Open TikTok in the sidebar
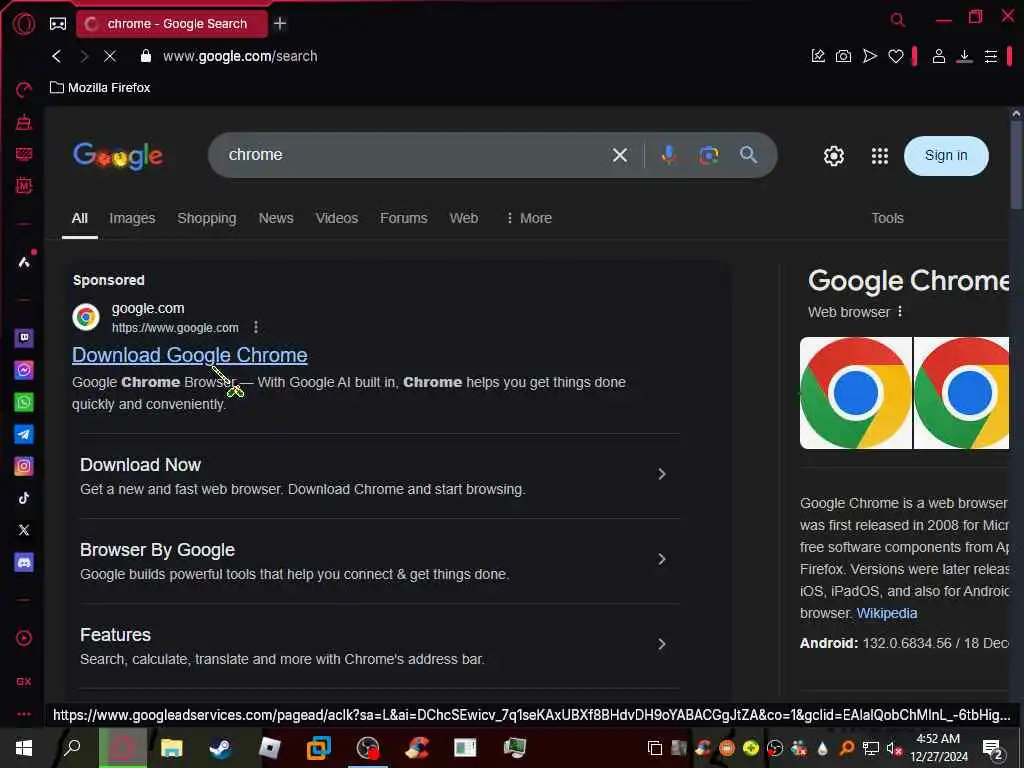Image resolution: width=1024 pixels, height=768 pixels. [24, 498]
